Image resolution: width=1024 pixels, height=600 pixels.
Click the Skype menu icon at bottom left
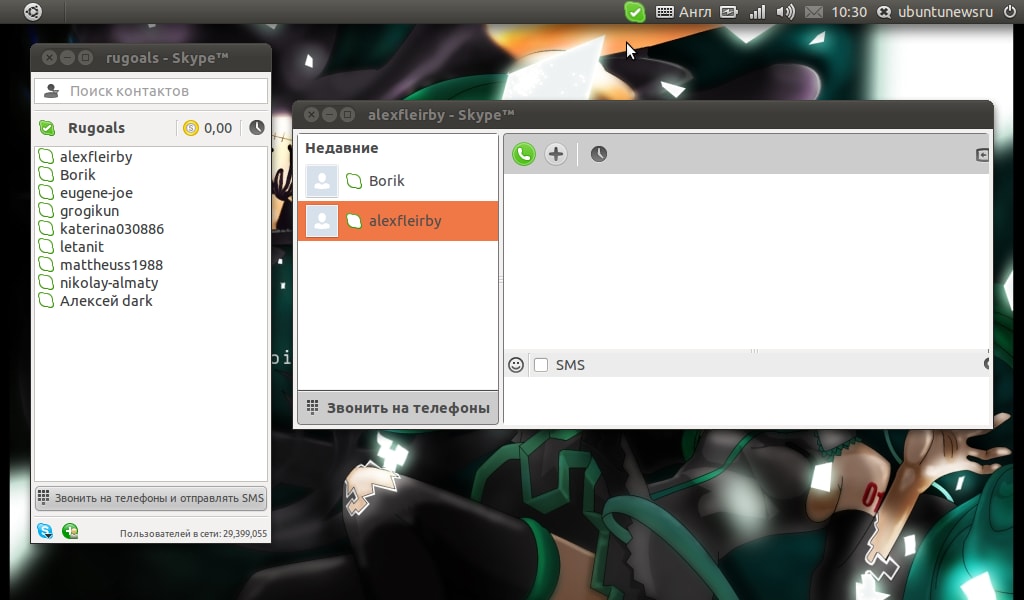[44, 531]
